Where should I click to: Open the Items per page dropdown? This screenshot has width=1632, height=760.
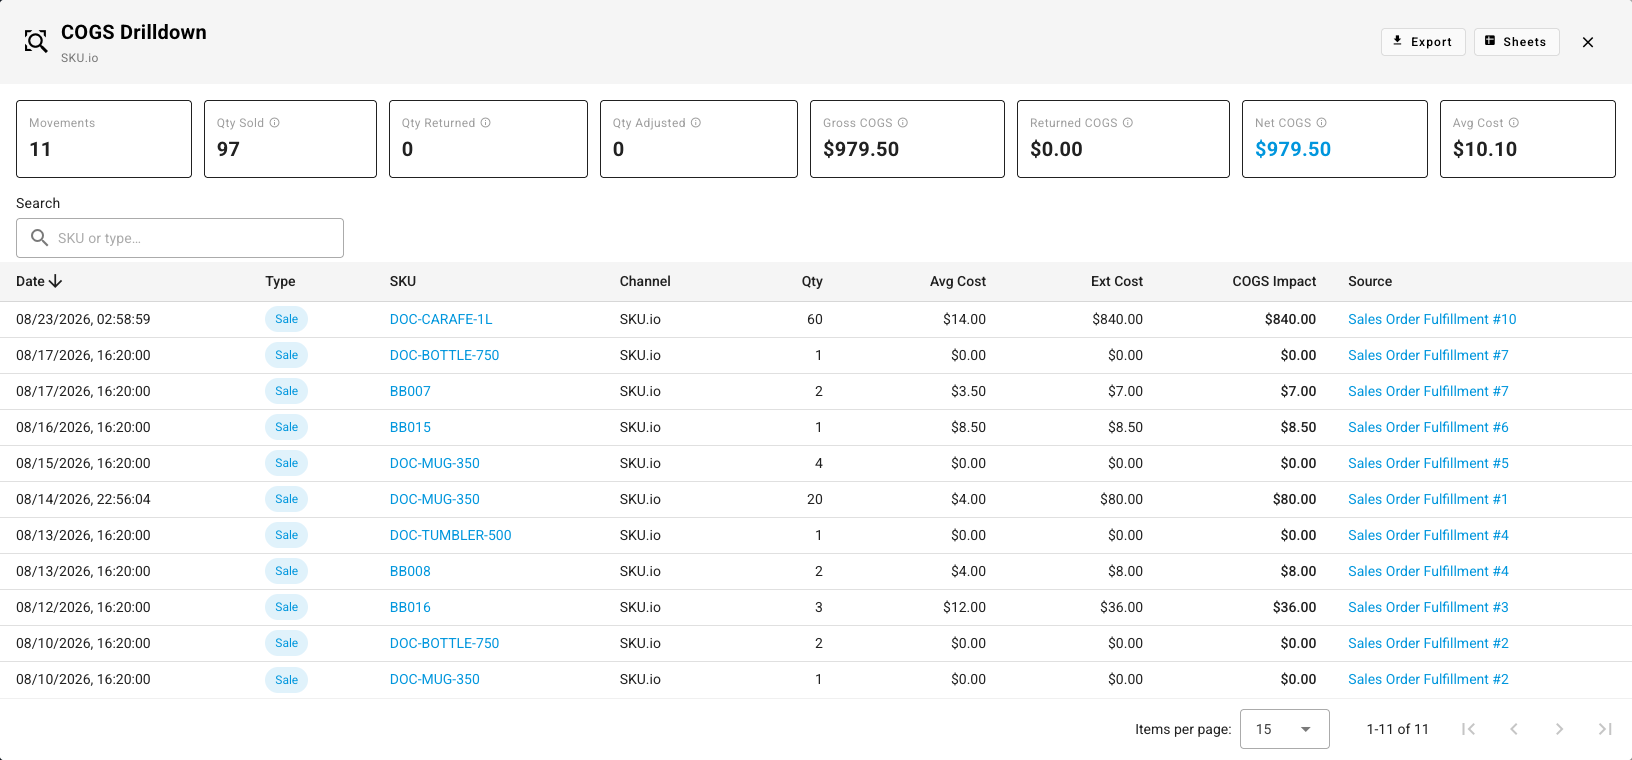(x=1284, y=729)
